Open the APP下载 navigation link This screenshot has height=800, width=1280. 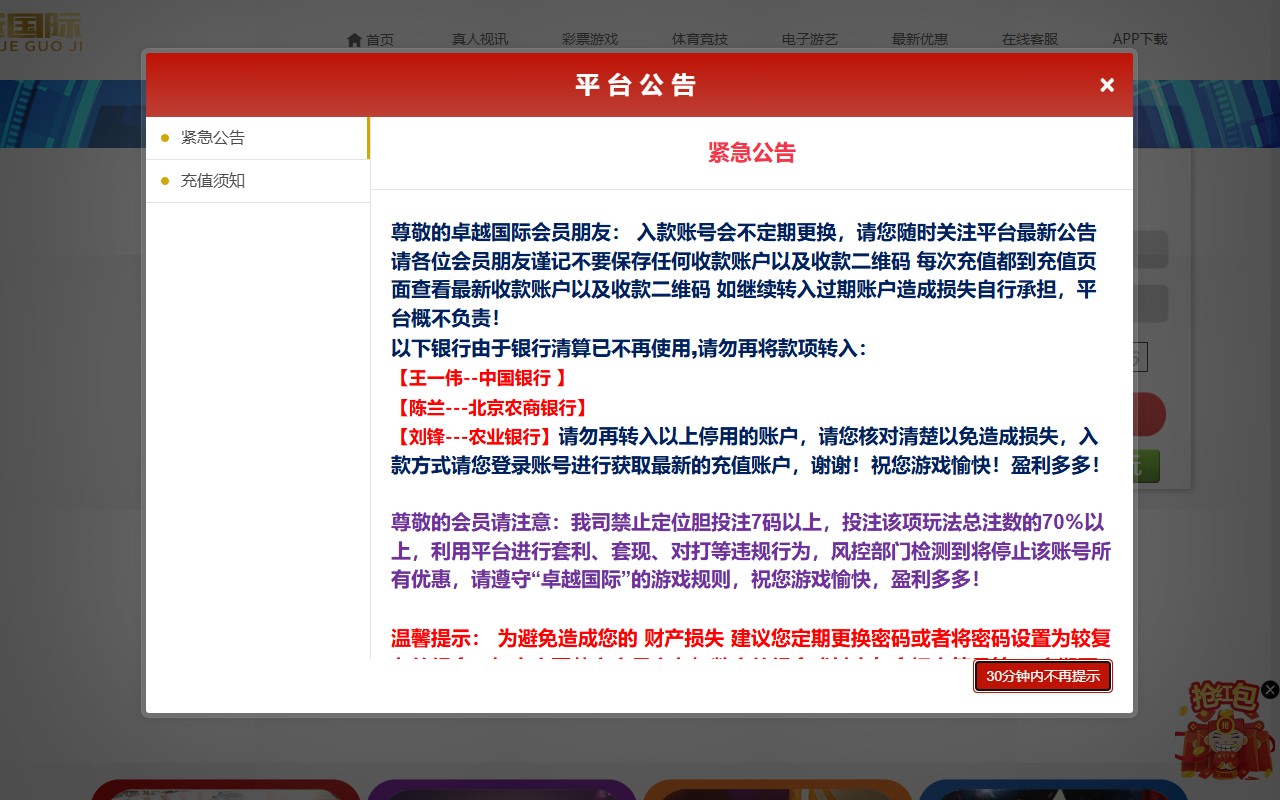1140,39
